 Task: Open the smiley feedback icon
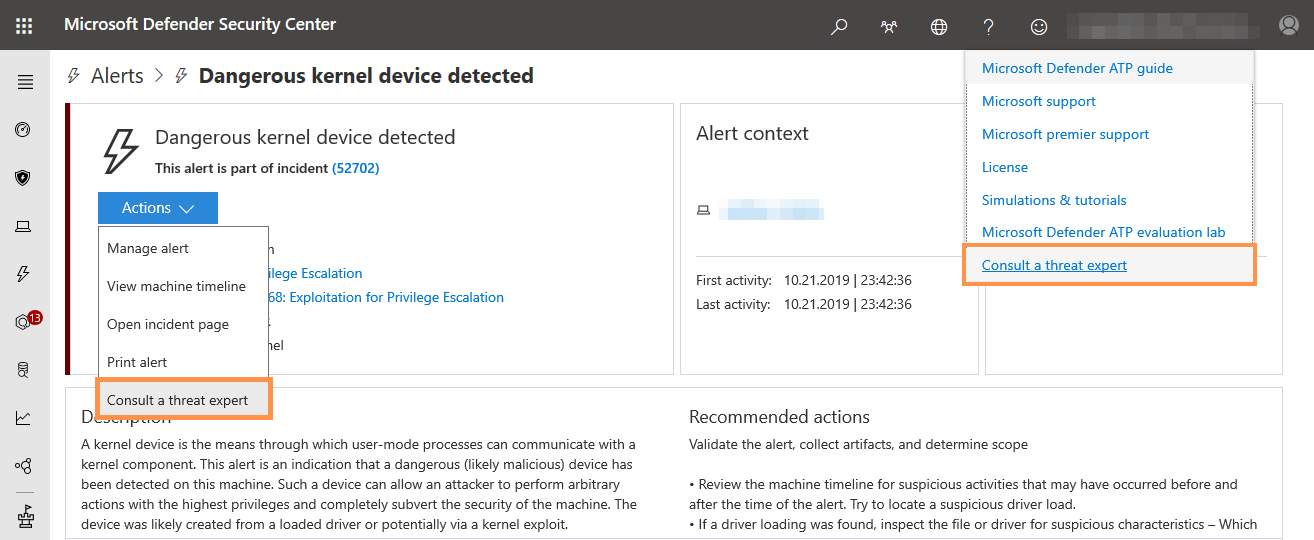(x=1039, y=26)
